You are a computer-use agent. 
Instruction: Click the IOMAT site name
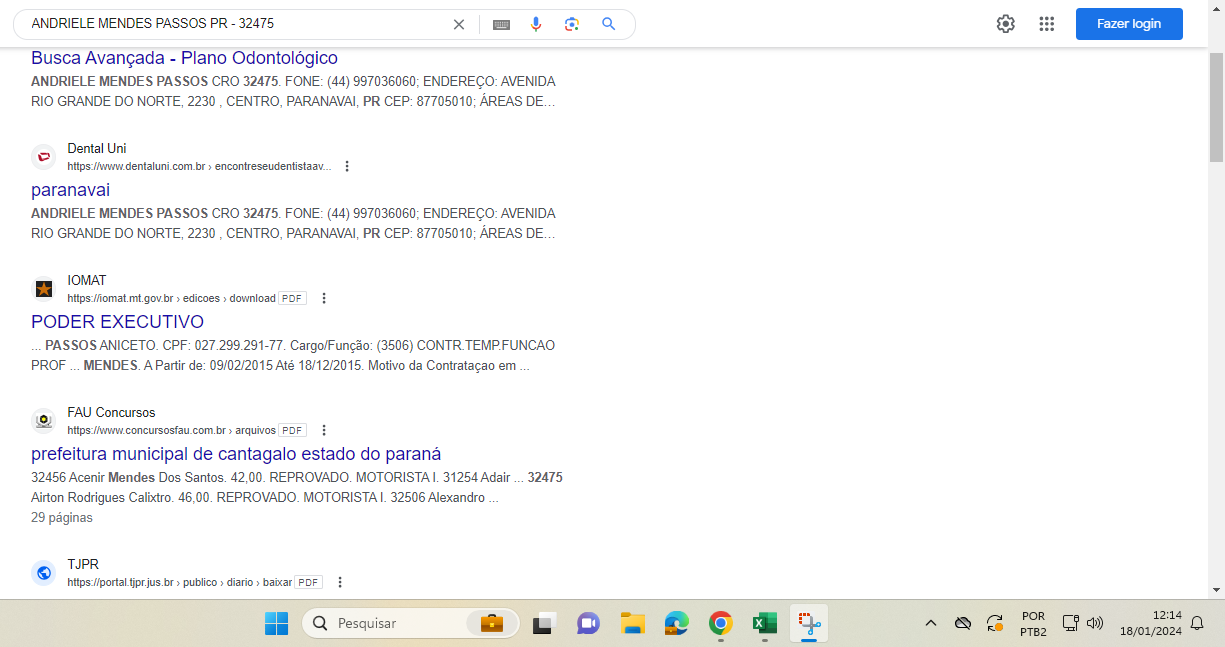87,280
